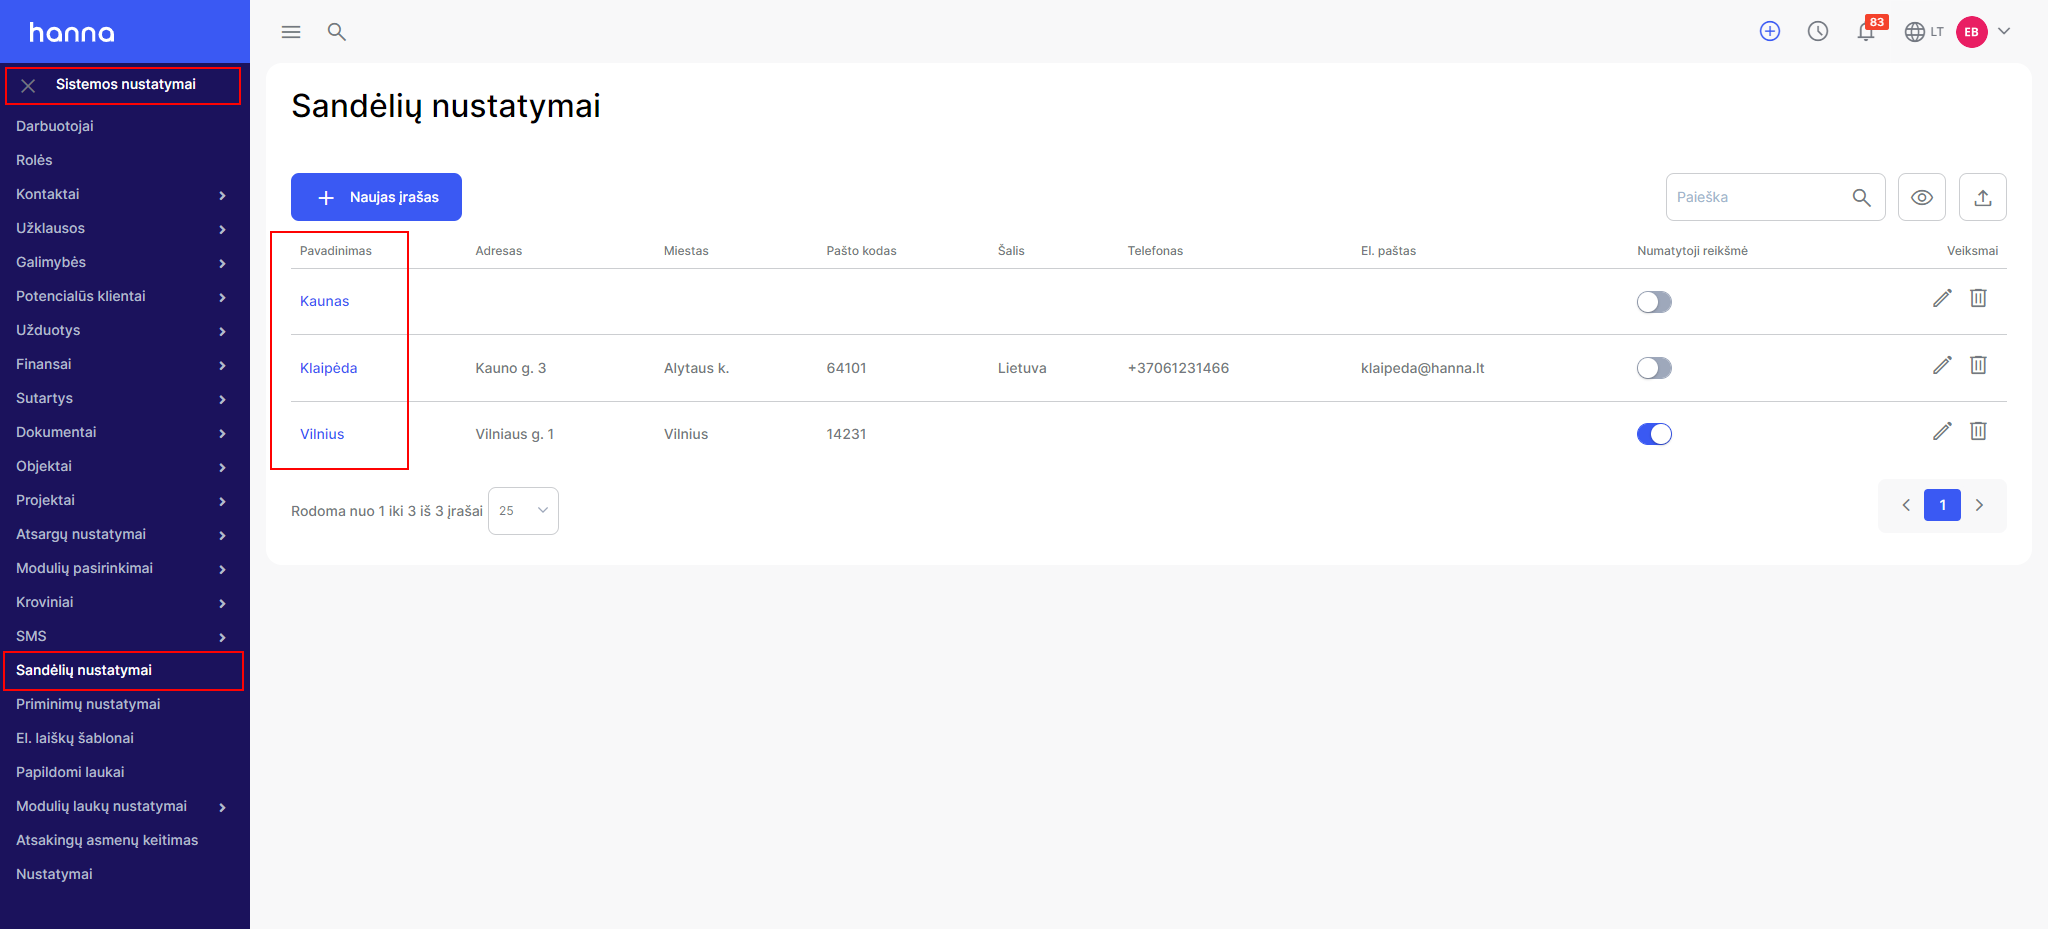Disable default toggle for Vilnius
2048x929 pixels.
point(1654,434)
